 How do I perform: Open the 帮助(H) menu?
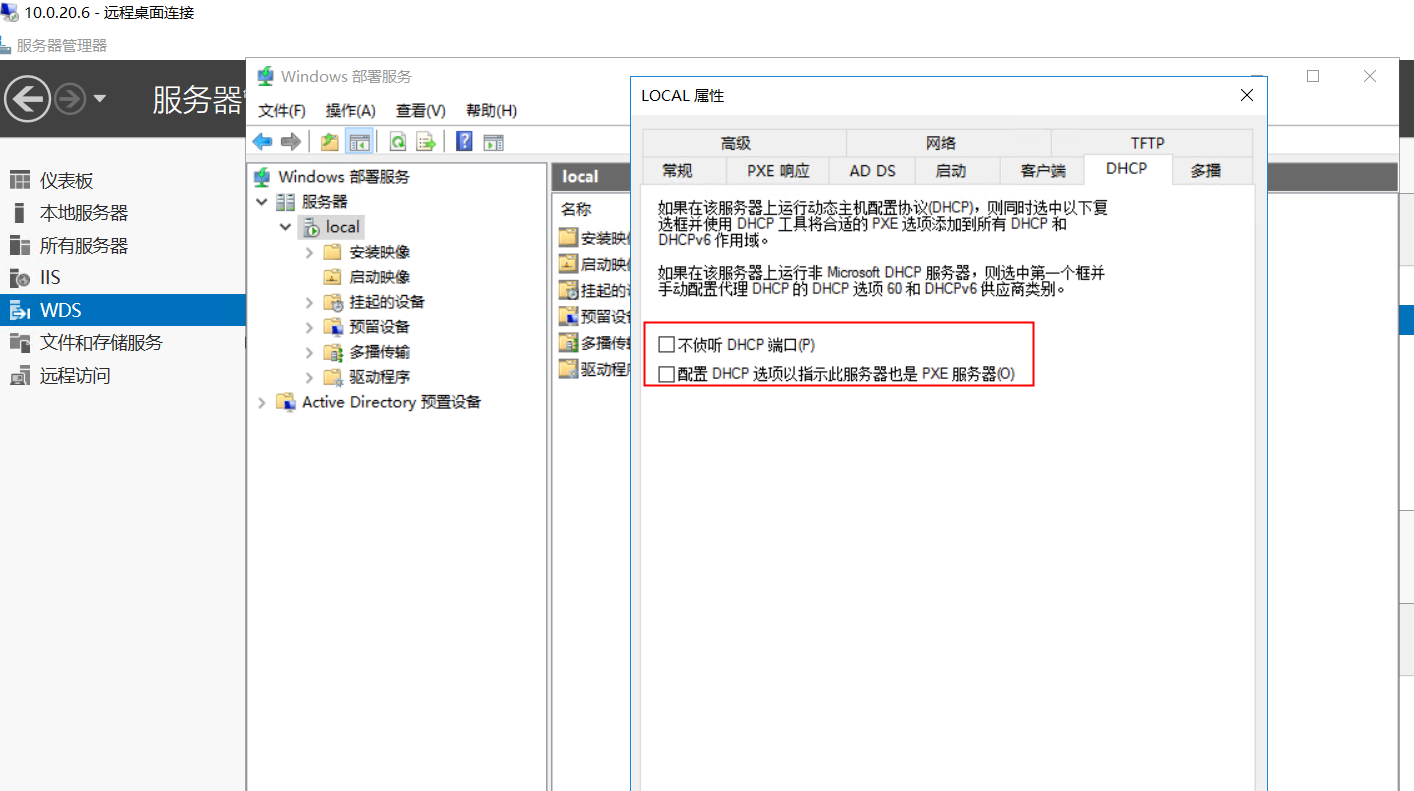click(491, 111)
